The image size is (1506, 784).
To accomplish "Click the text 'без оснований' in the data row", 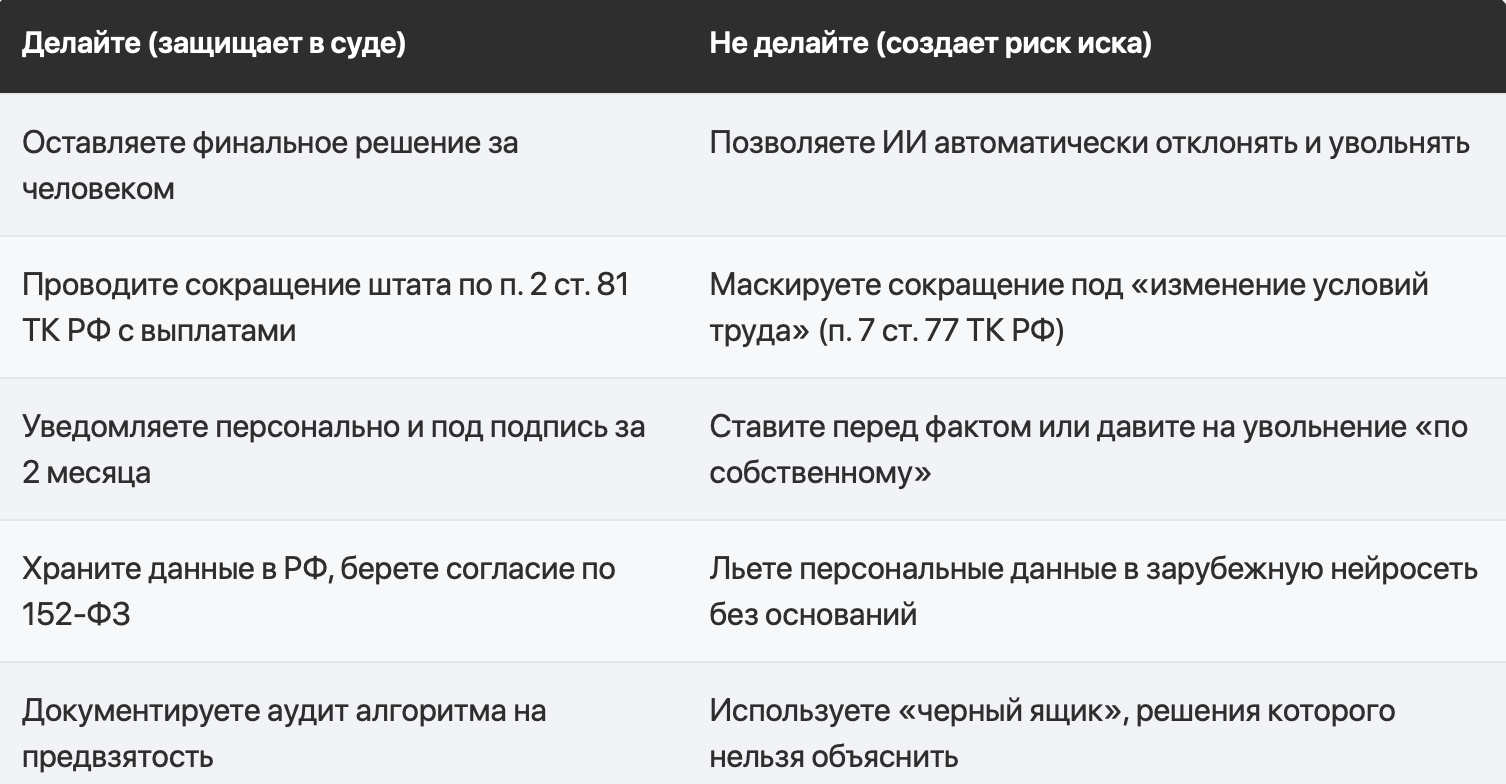I will coord(813,614).
